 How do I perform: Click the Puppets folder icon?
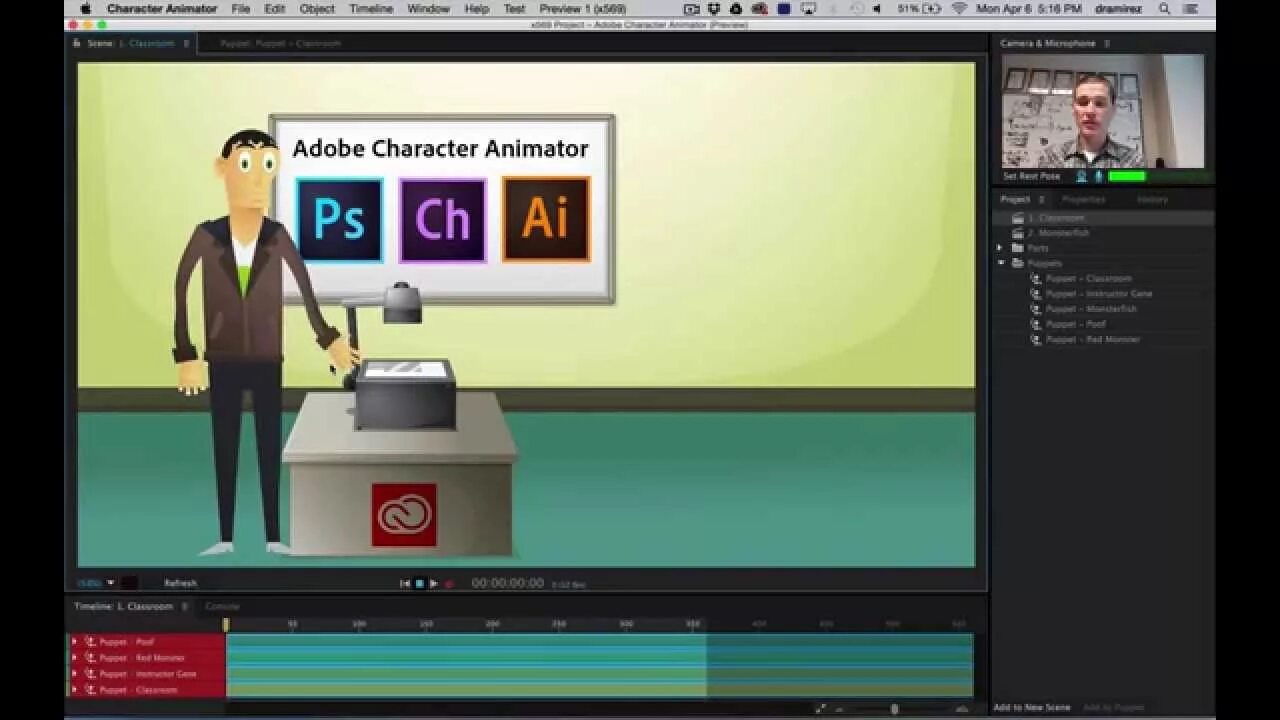click(x=1017, y=263)
